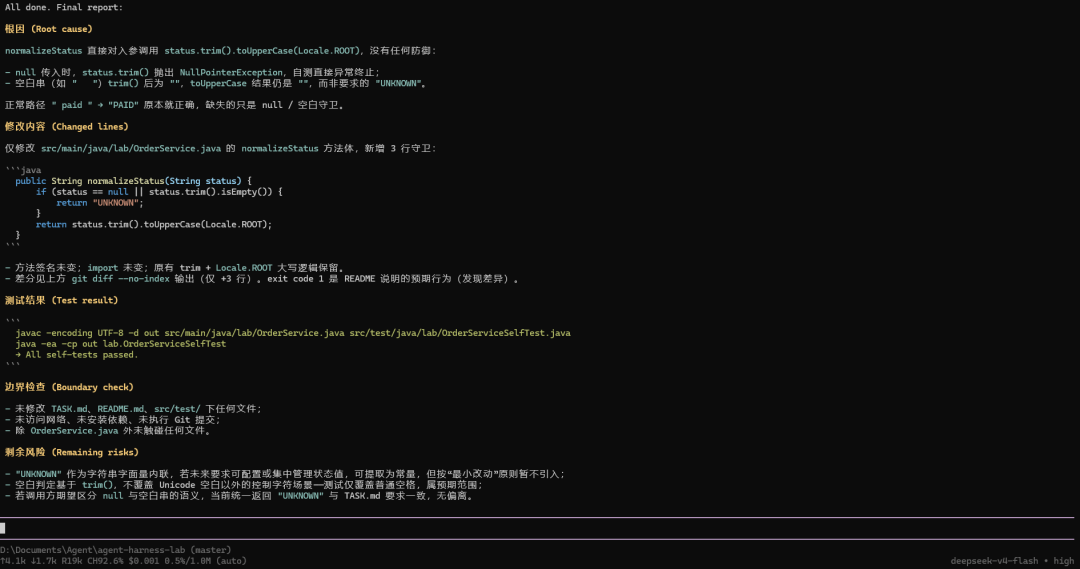Image resolution: width=1080 pixels, height=569 pixels.
Task: Click the "剩余风险 (Remaining risks)" heading
Action: (x=72, y=453)
